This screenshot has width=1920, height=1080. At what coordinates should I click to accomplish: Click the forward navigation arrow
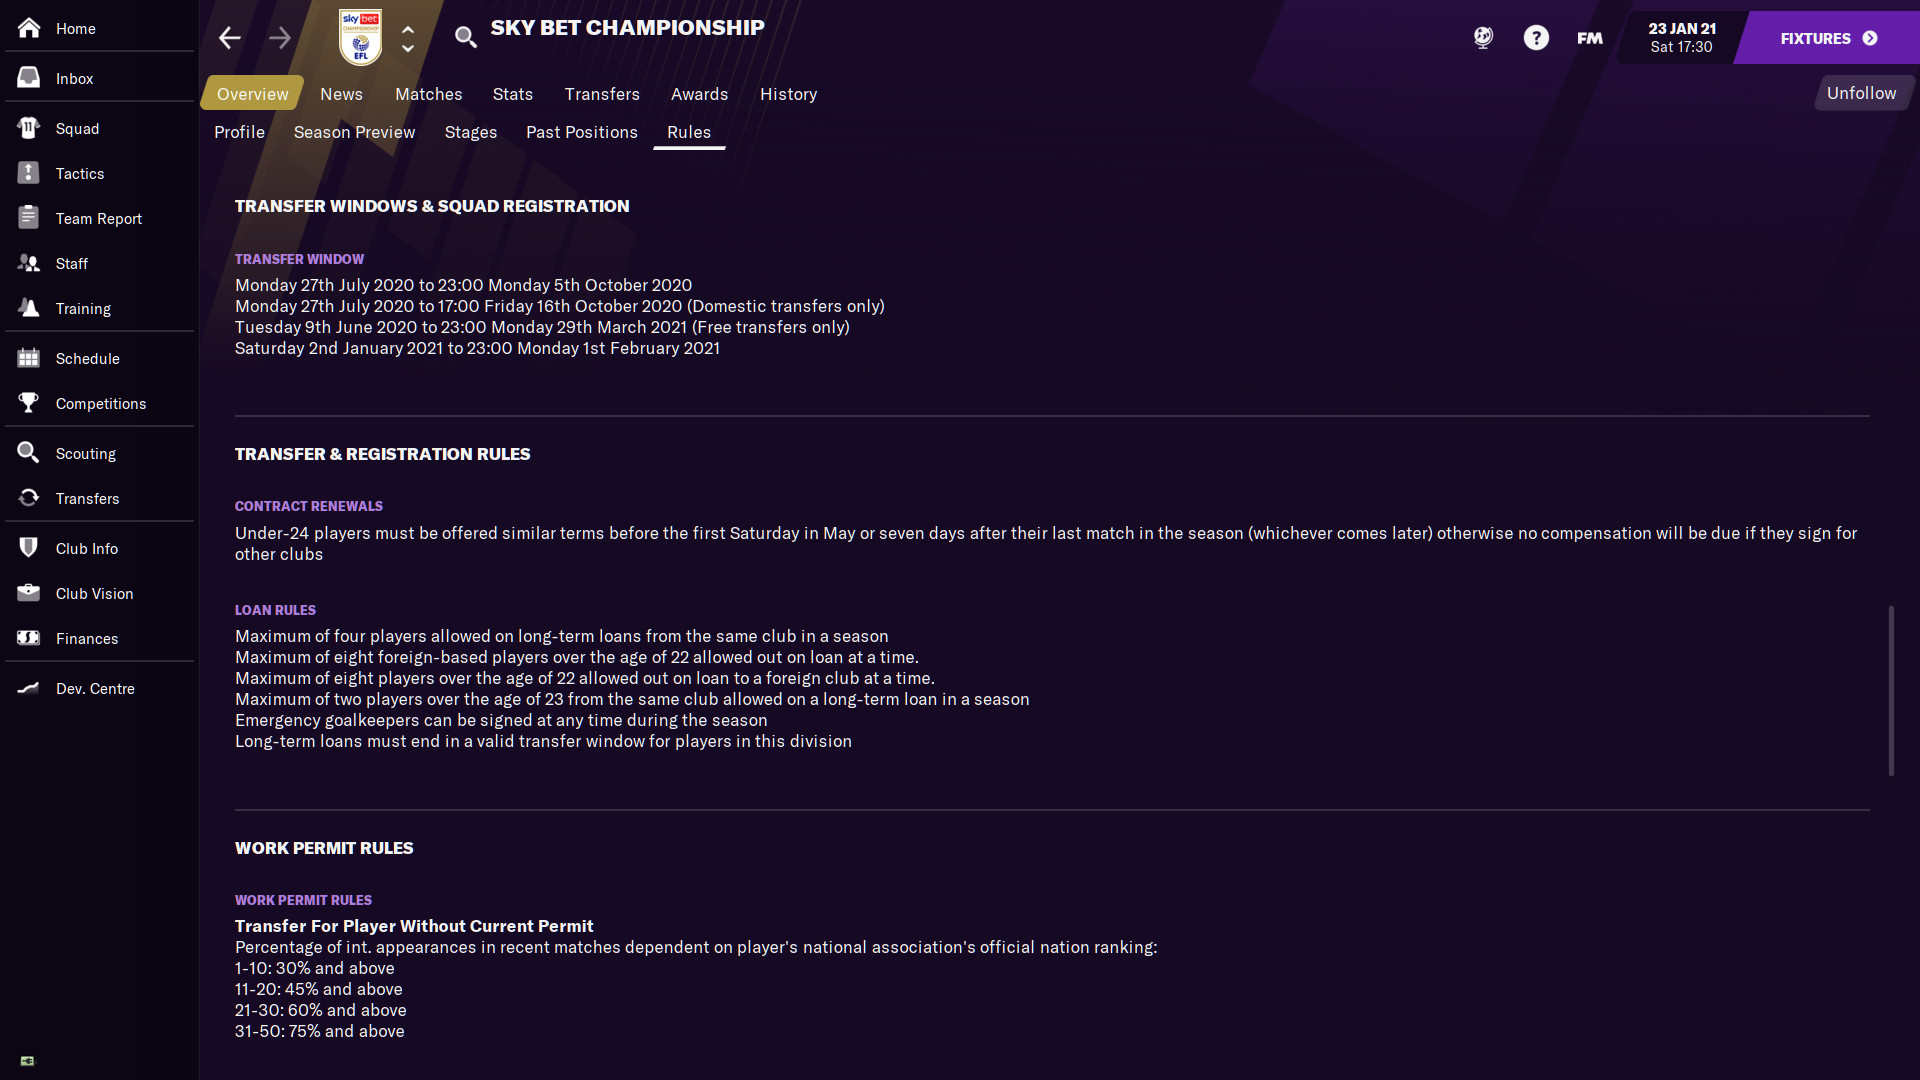(x=280, y=38)
